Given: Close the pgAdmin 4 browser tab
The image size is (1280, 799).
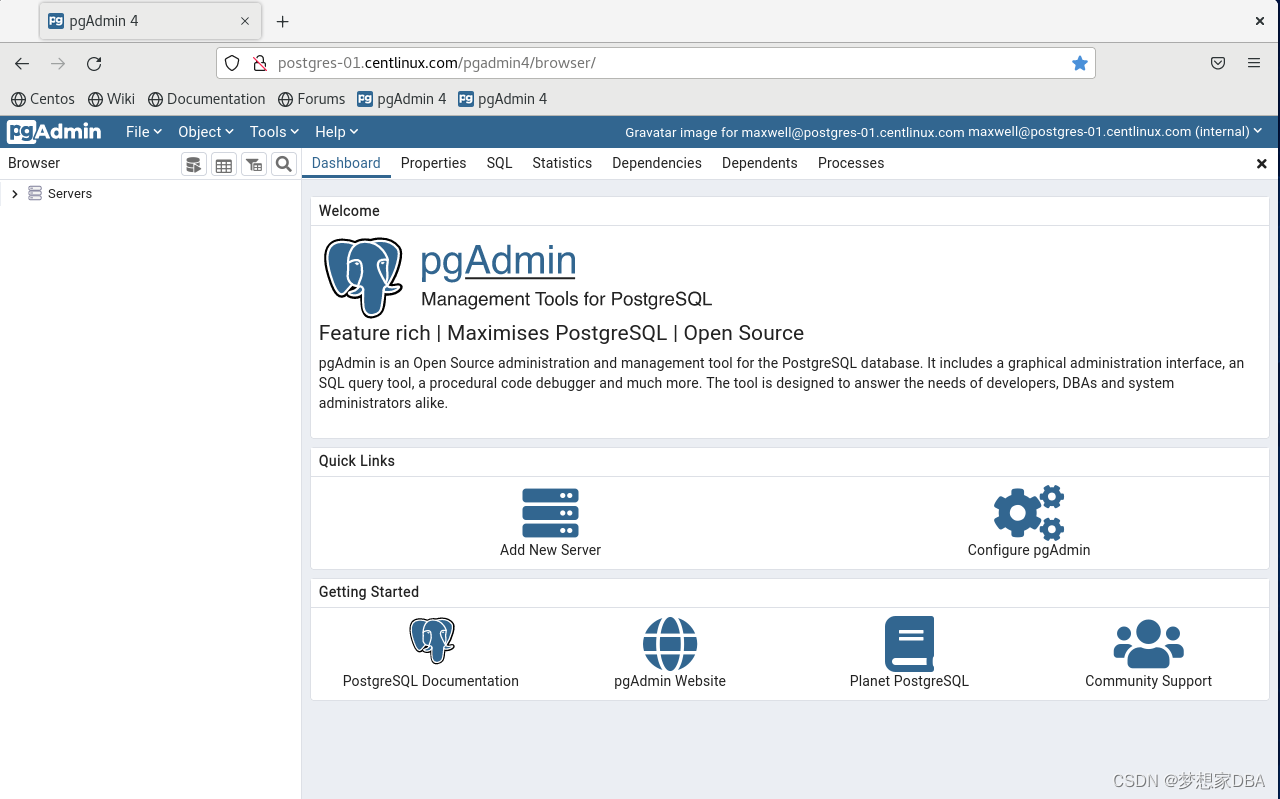Looking at the screenshot, I should click(245, 21).
